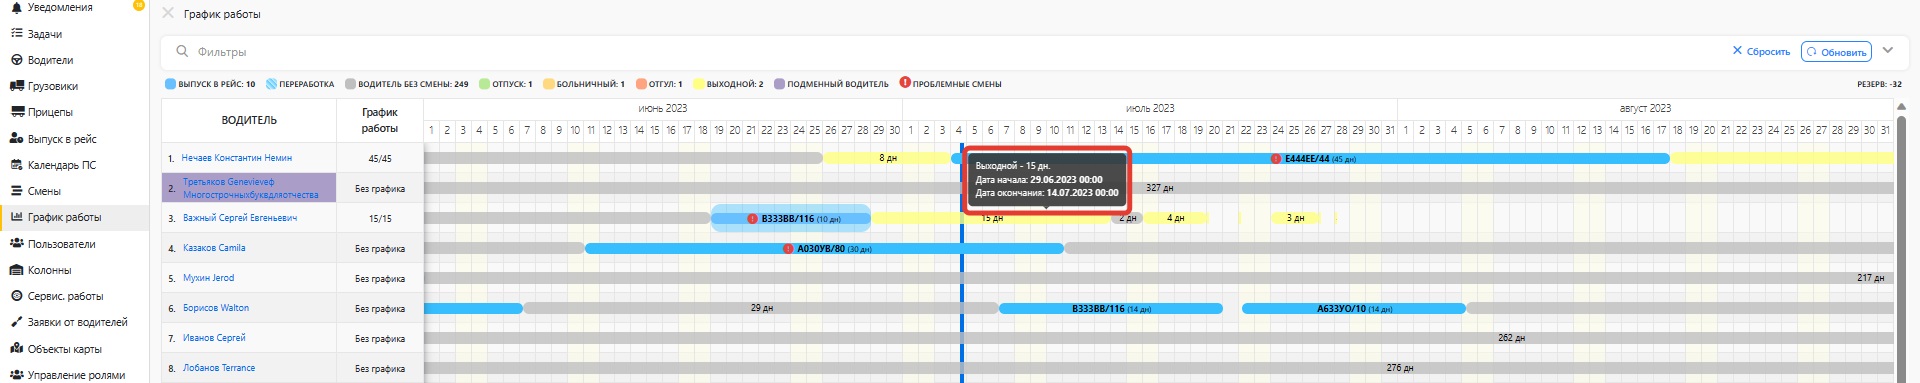
Task: Click the 45/45 schedule cell
Action: tap(380, 158)
